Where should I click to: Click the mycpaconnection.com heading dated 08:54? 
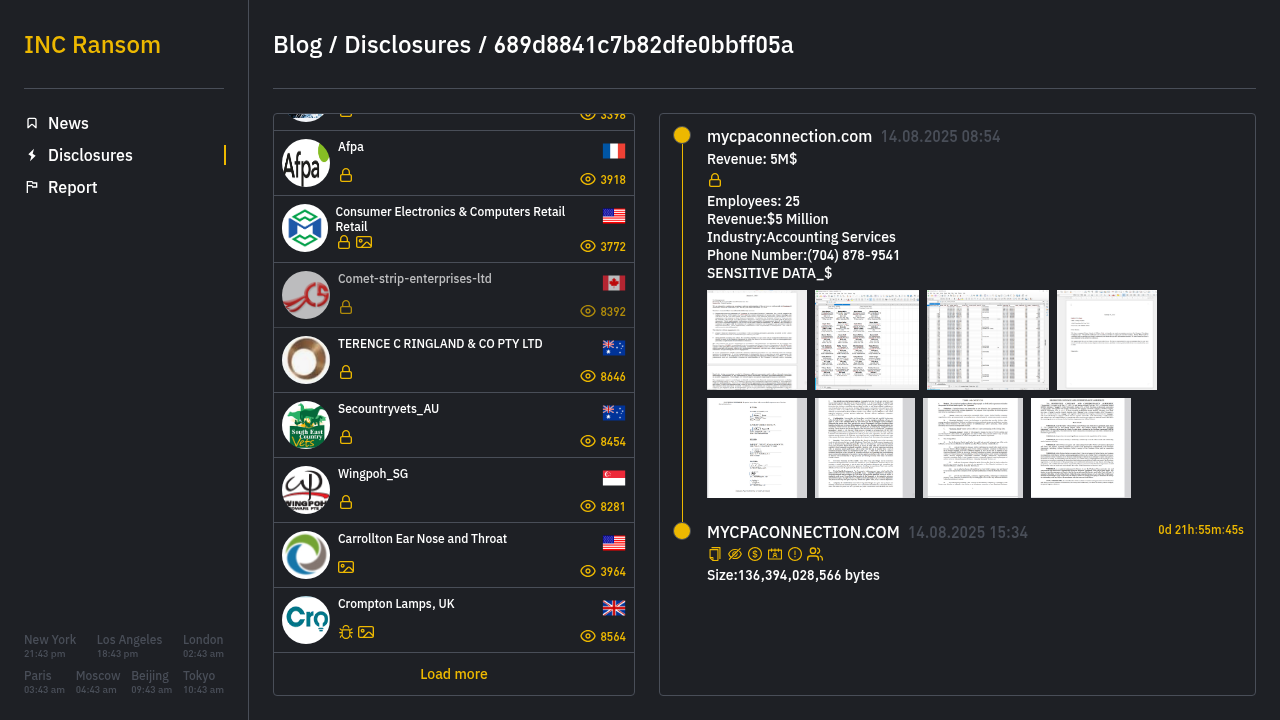tap(790, 136)
